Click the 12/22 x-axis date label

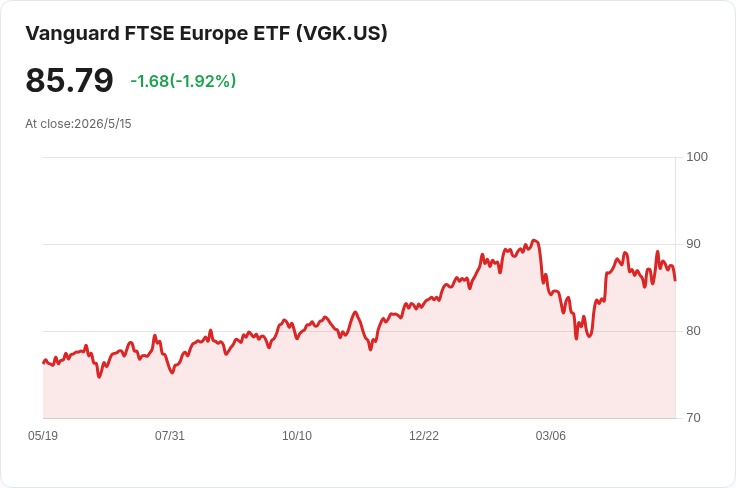[424, 436]
